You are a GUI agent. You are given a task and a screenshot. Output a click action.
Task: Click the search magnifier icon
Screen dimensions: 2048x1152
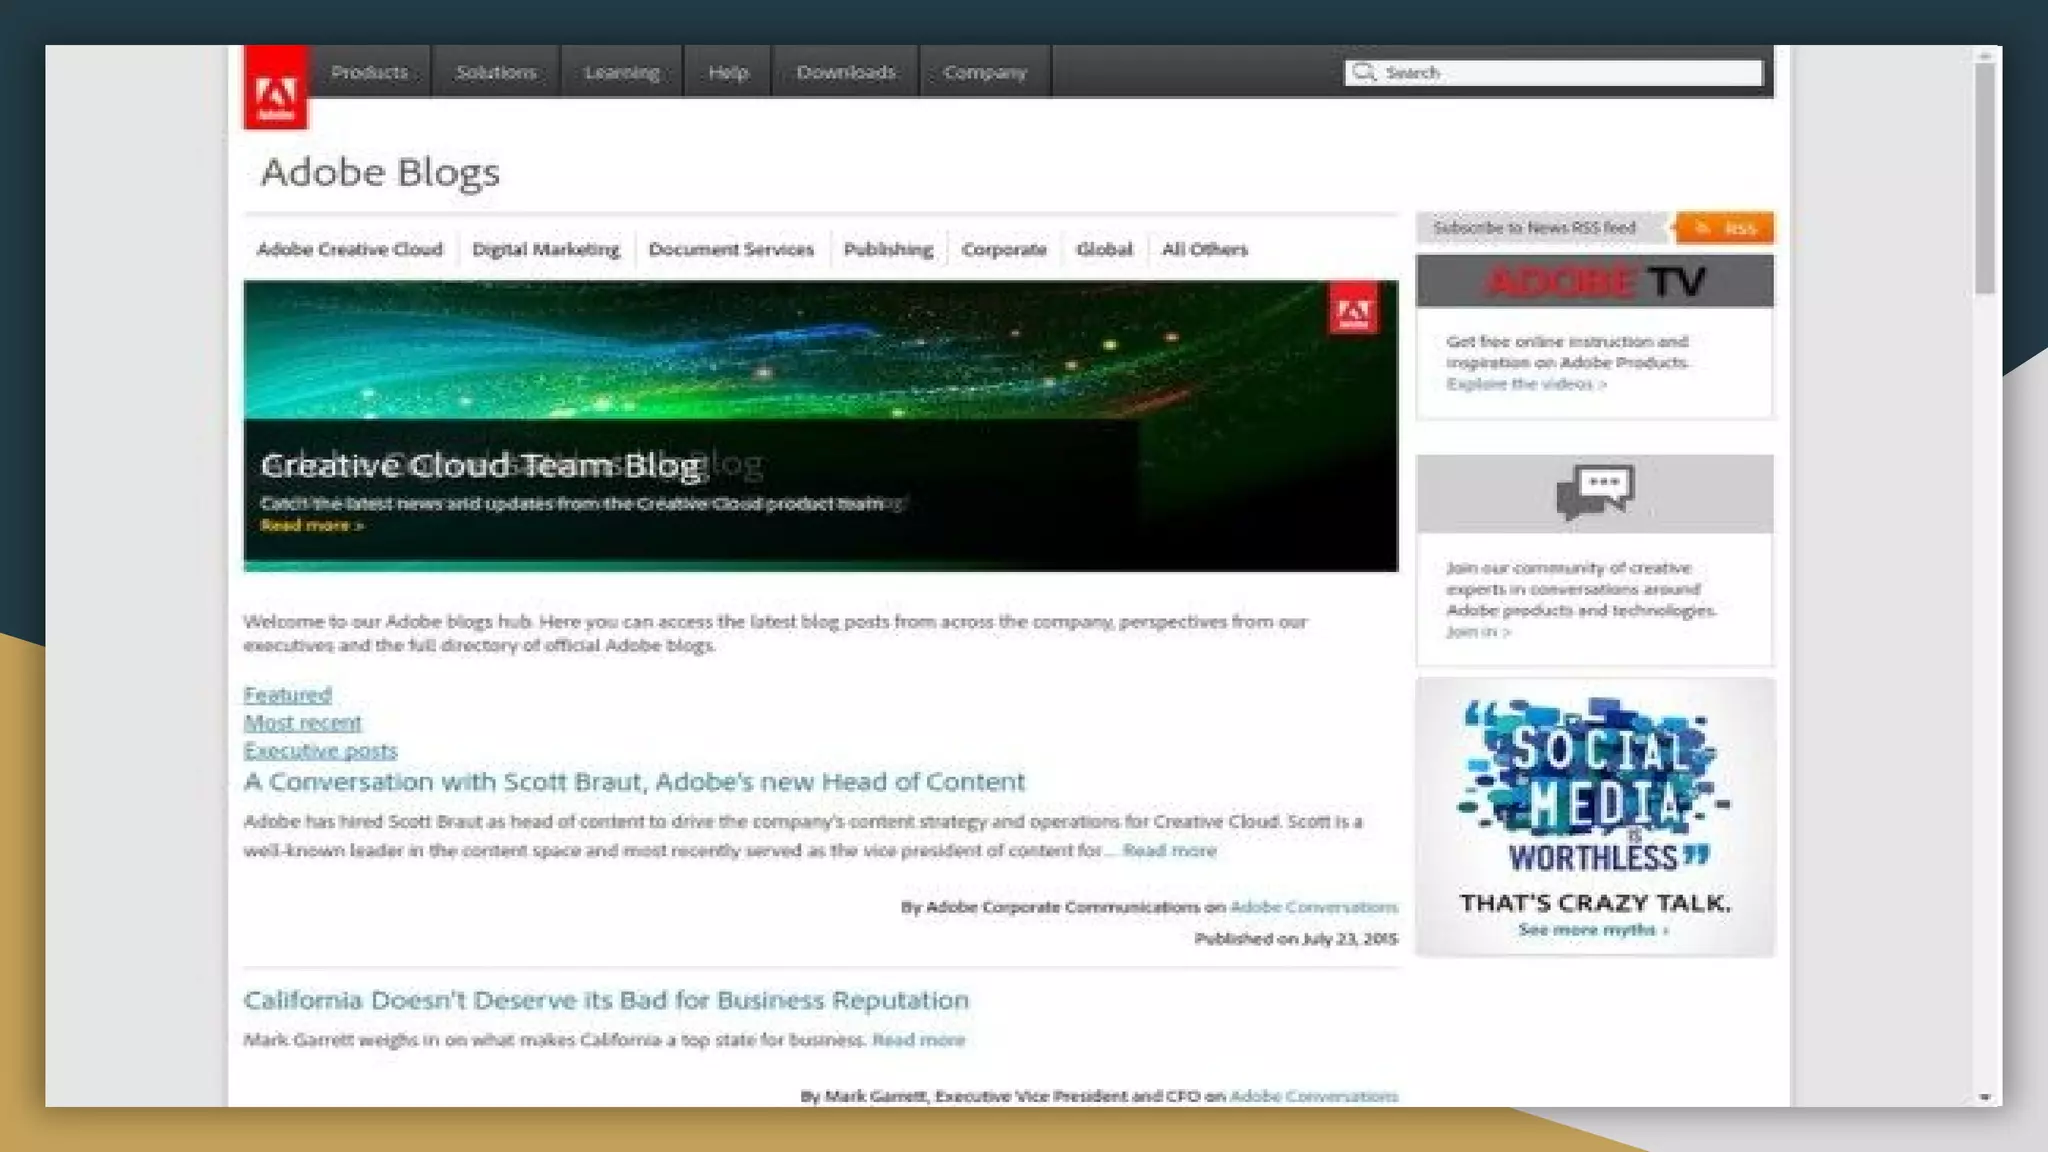1363,72
